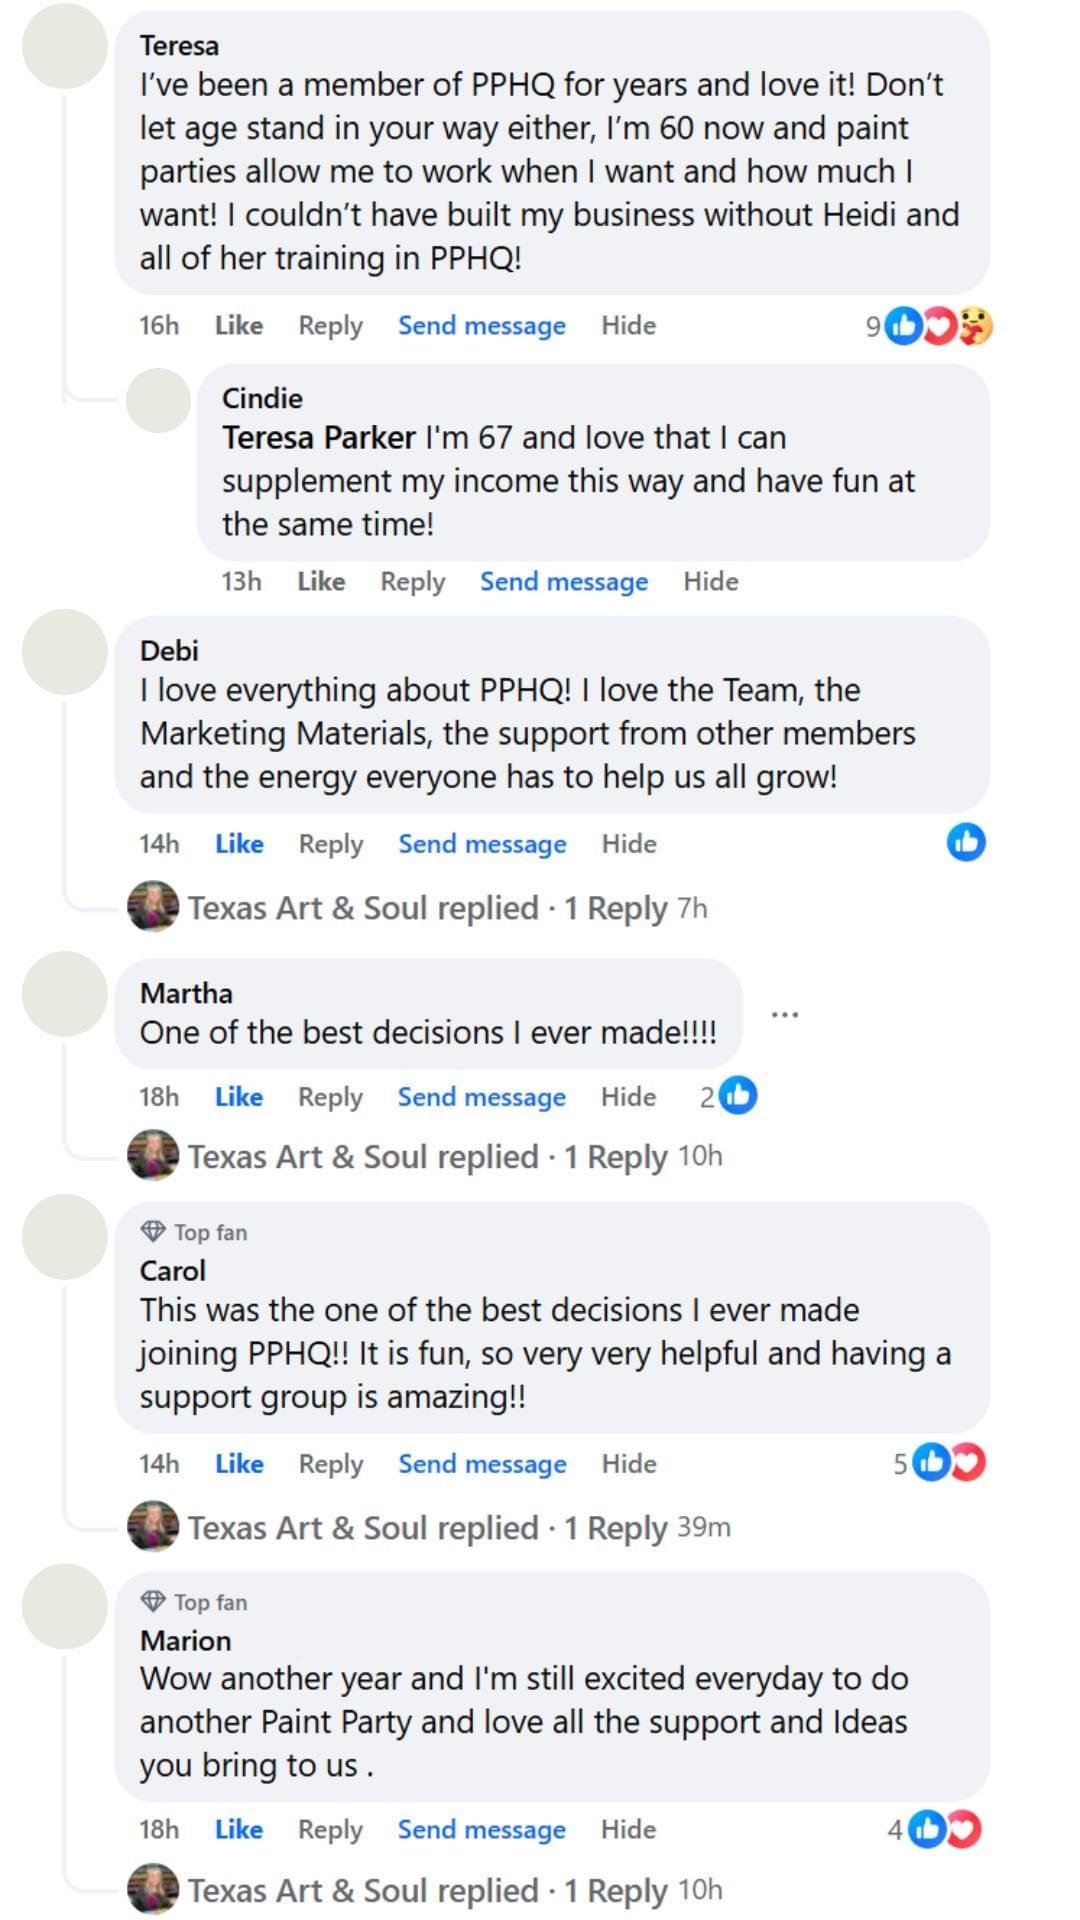
Task: Open reactions on Marion's comment
Action: click(x=937, y=1829)
